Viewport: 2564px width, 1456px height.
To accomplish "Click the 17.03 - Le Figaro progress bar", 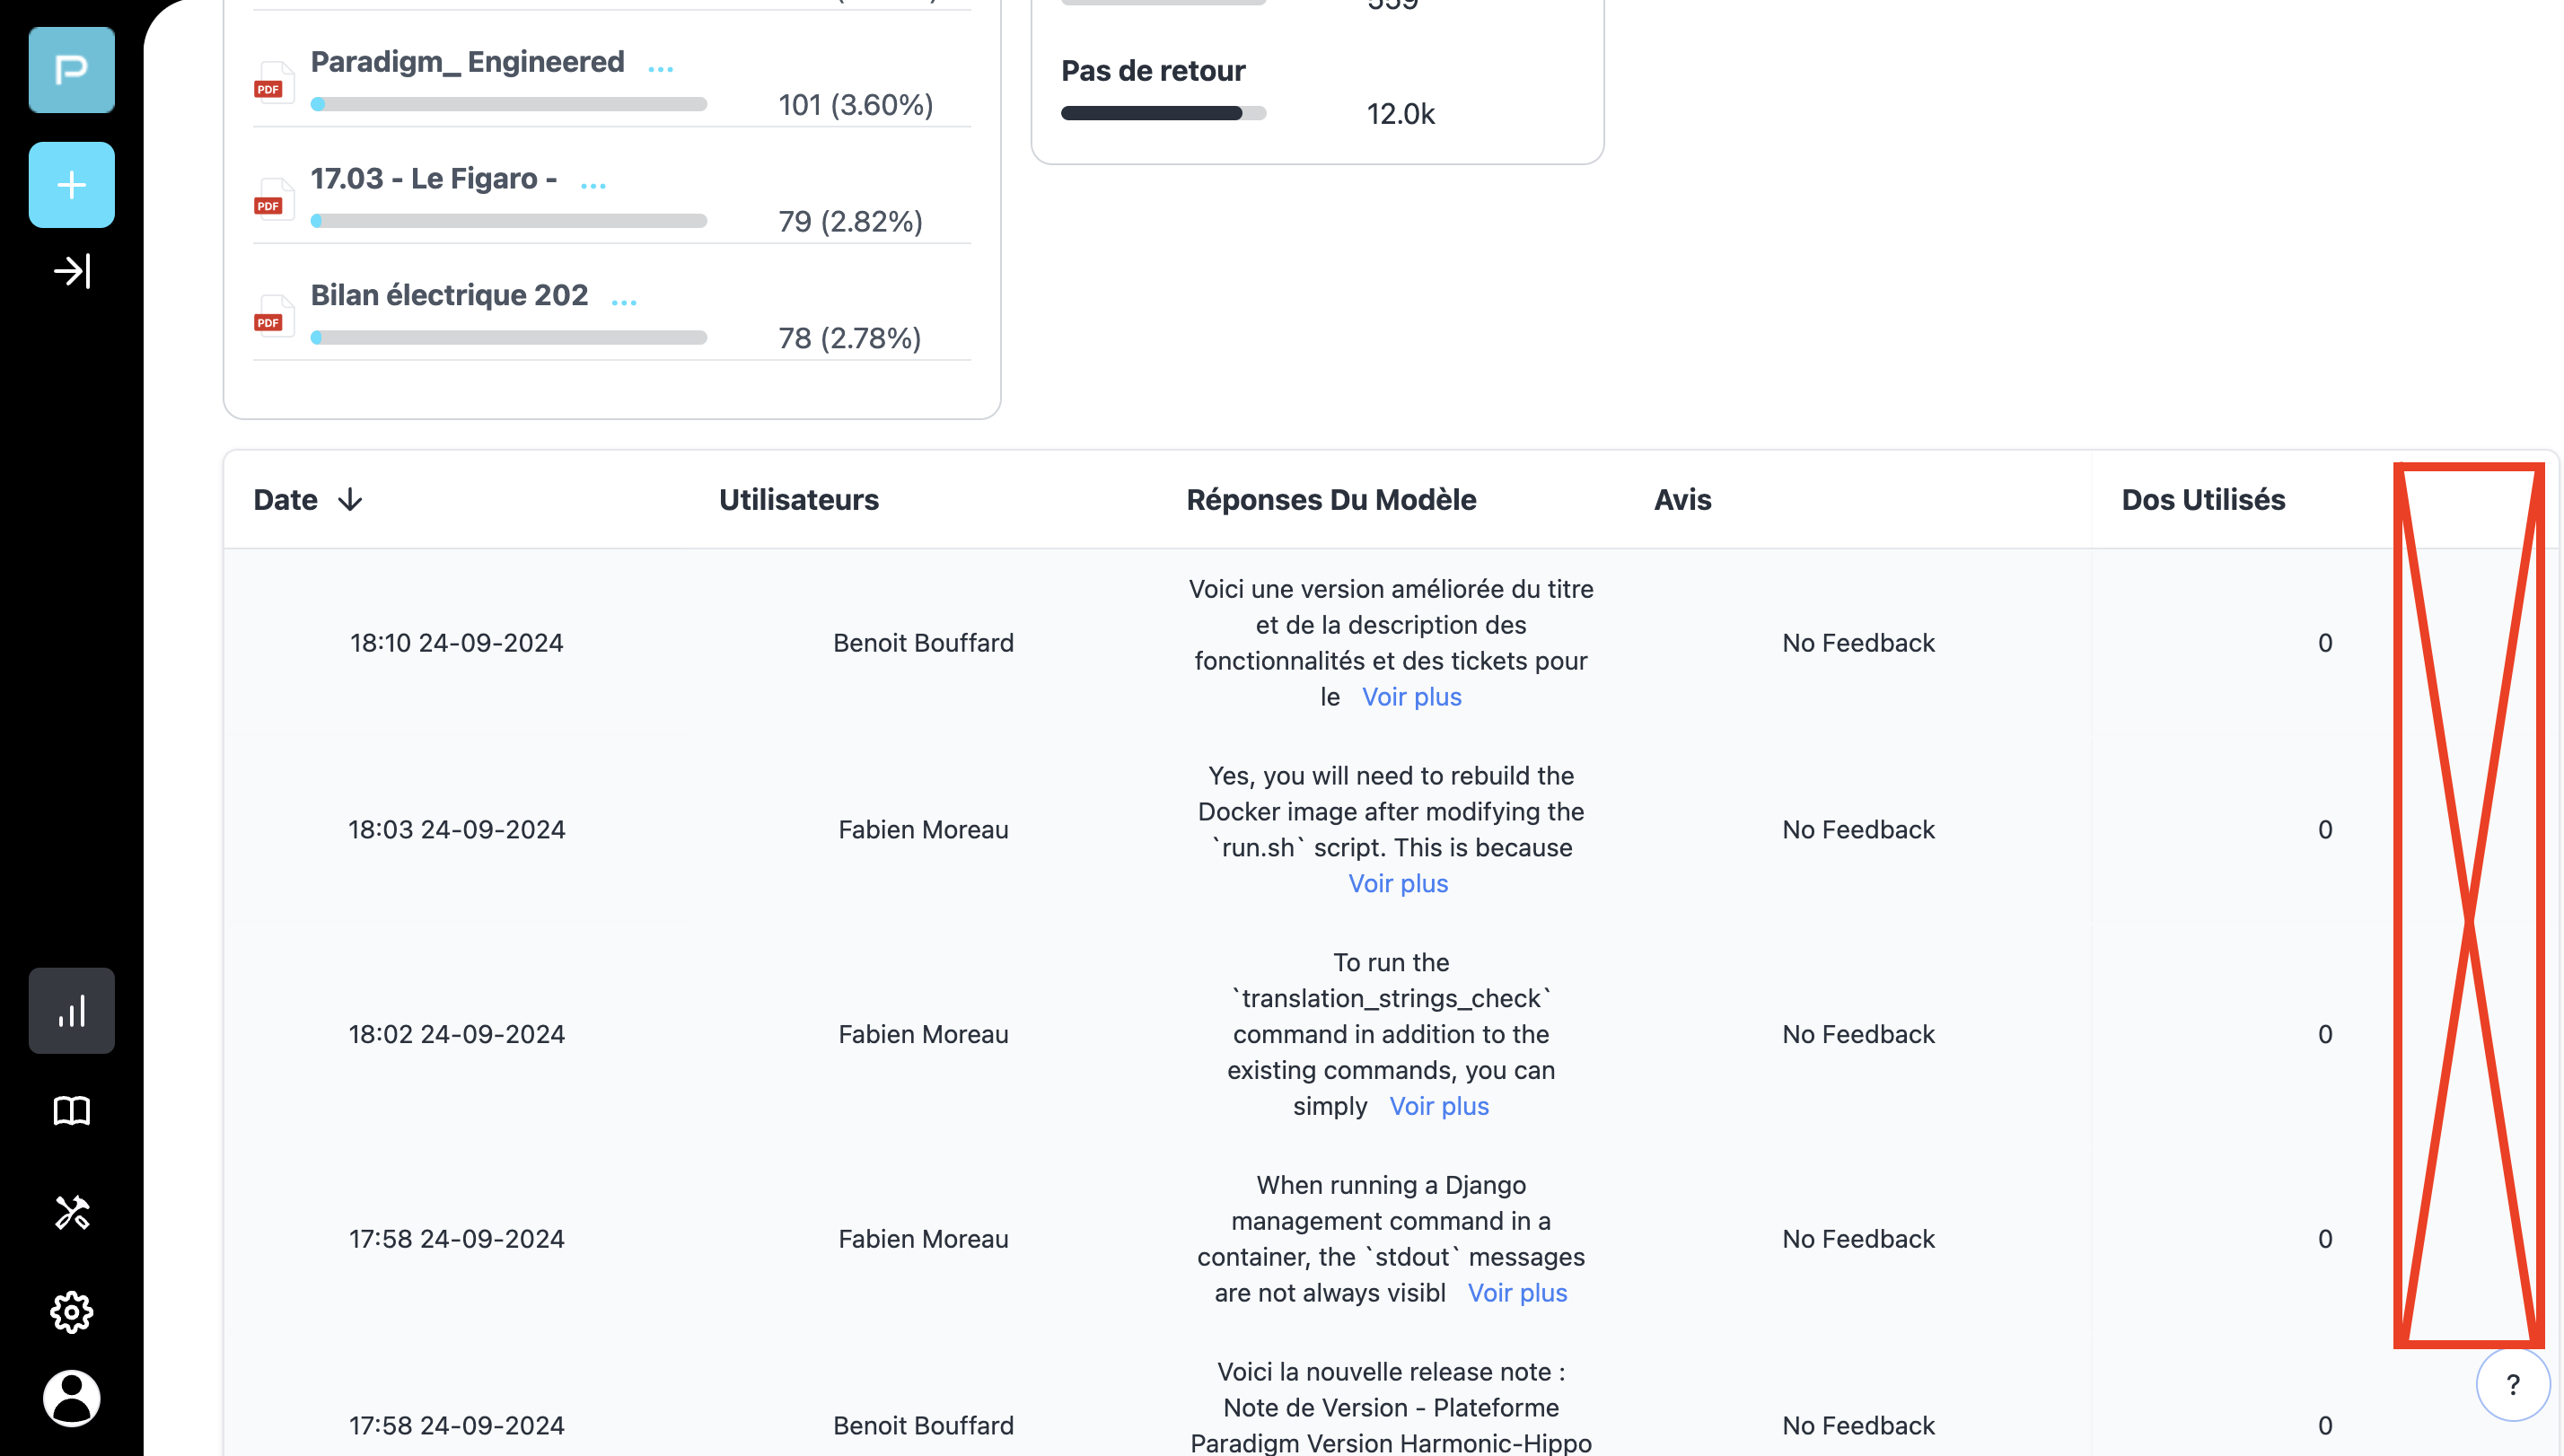I will 509,221.
